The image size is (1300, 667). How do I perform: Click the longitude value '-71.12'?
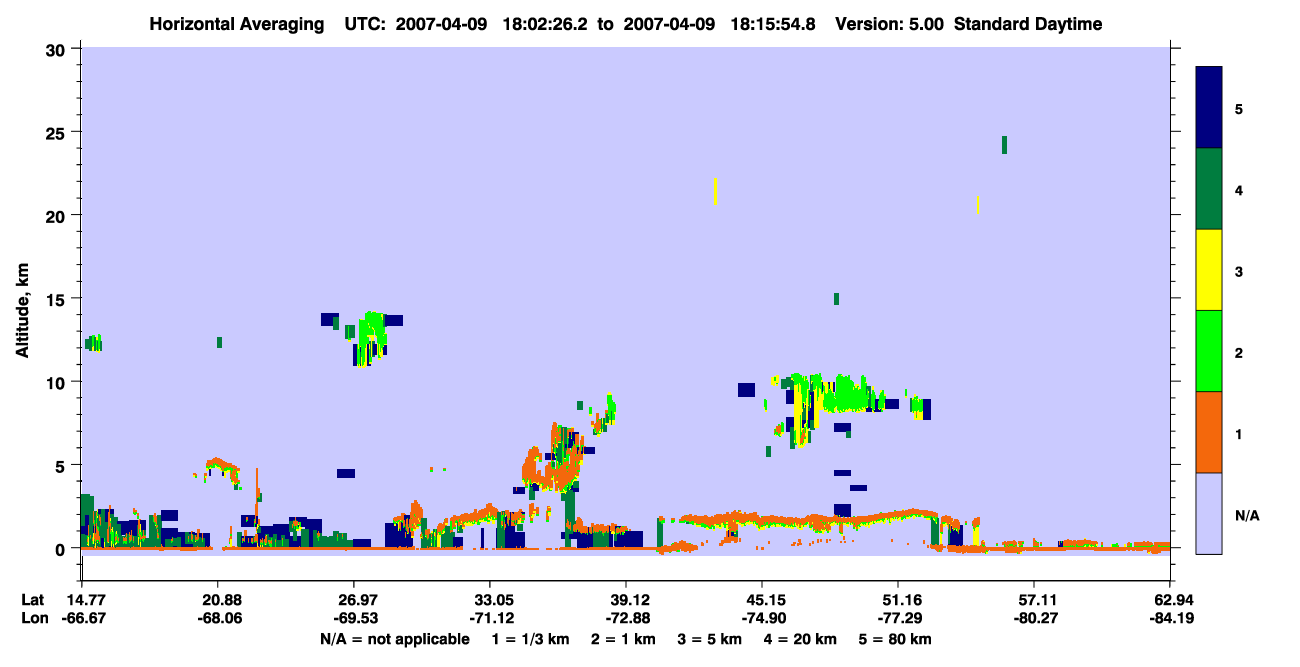[490, 619]
